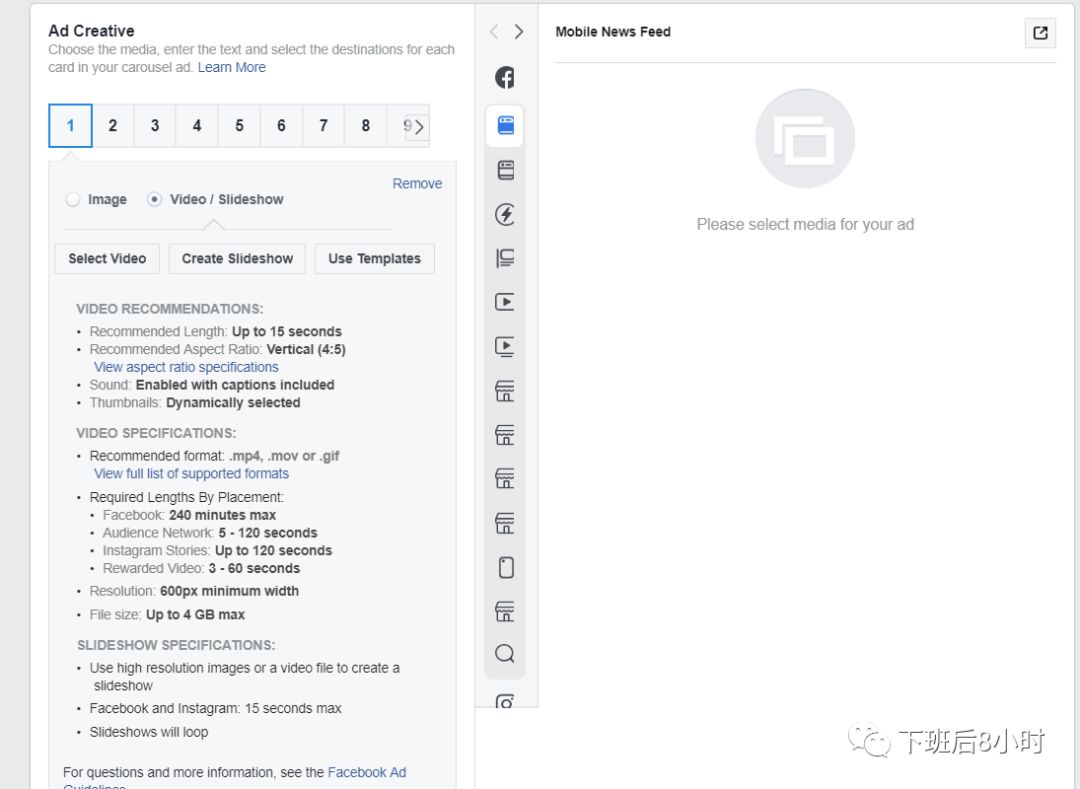This screenshot has width=1080, height=789.
Task: Click the SLIDESHOW SPECIFICATIONS heading
Action: [x=176, y=645]
